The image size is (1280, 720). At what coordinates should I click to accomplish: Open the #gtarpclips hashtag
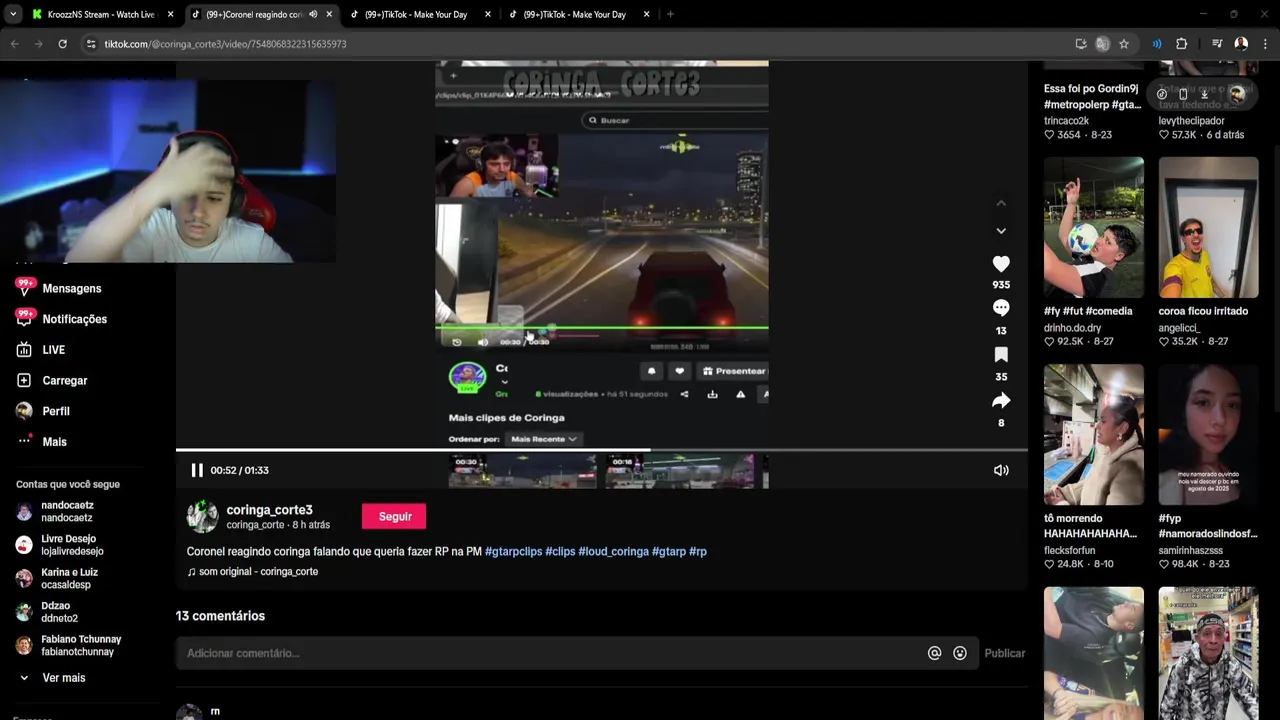click(x=513, y=552)
